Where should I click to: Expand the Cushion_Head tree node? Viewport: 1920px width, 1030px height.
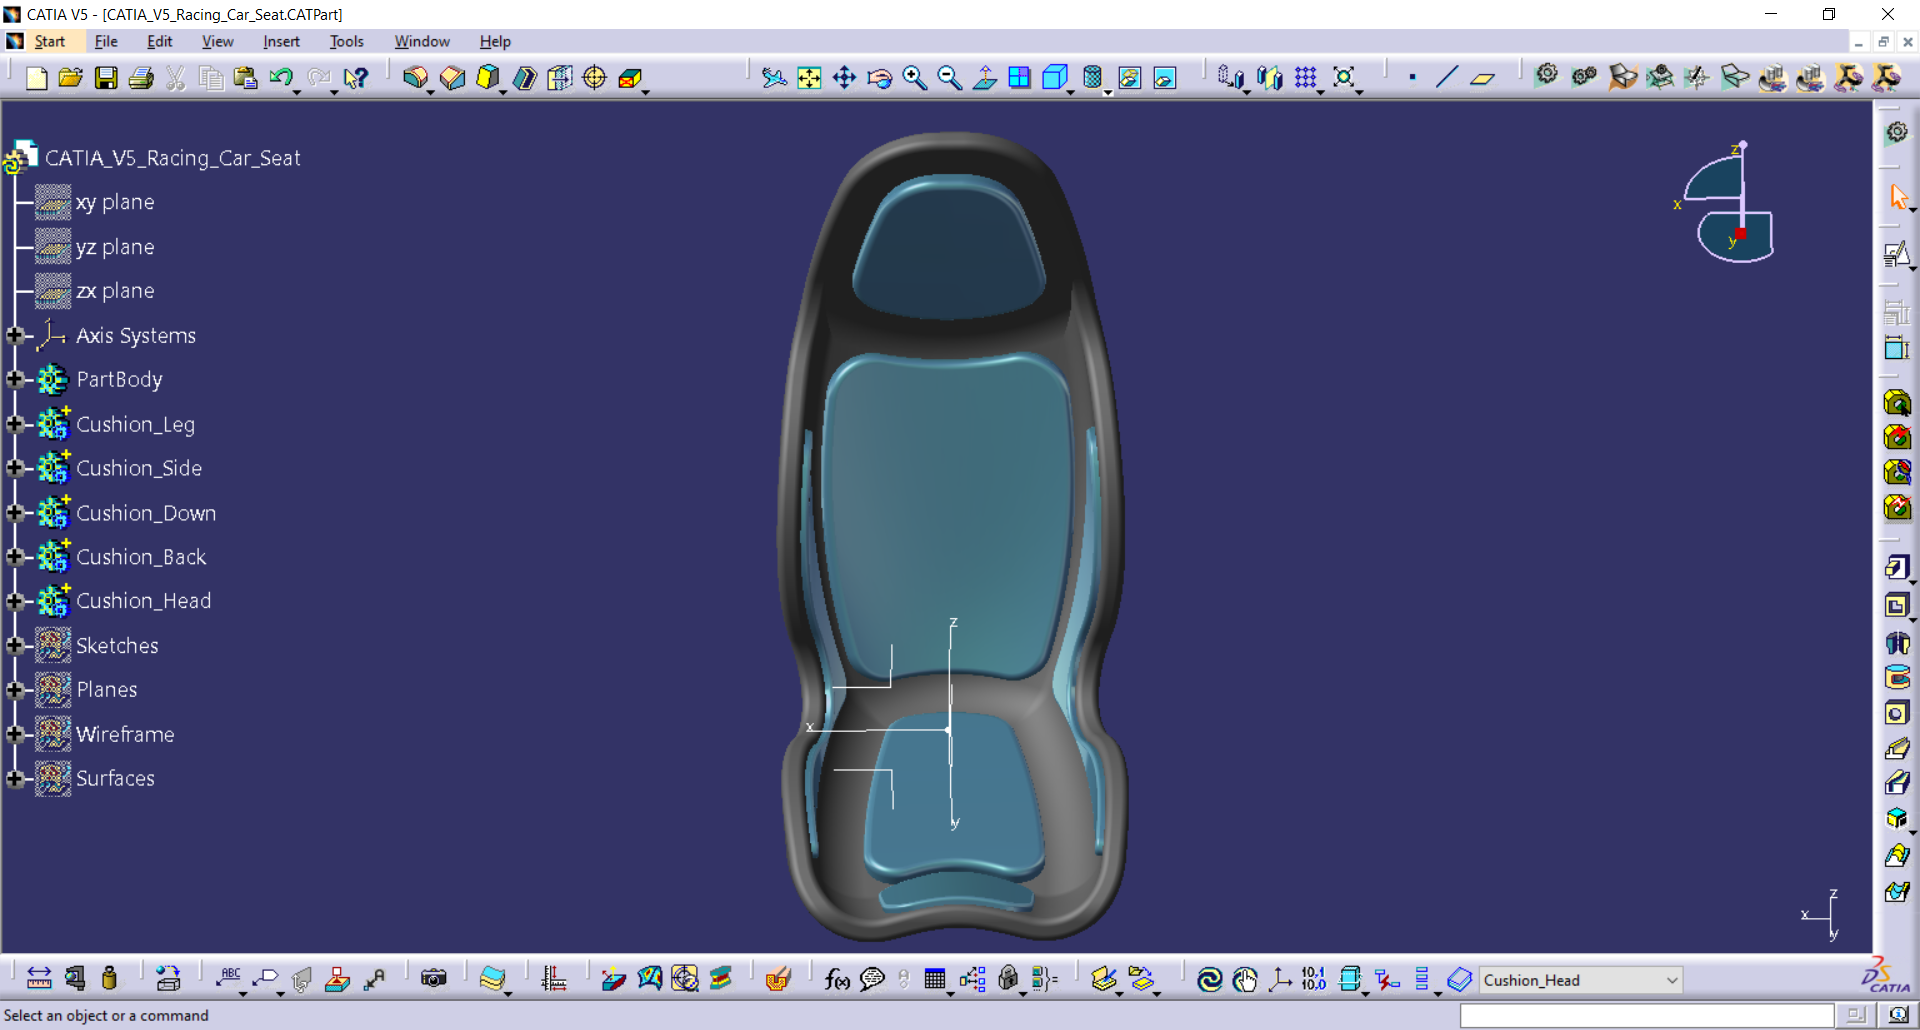coord(15,601)
